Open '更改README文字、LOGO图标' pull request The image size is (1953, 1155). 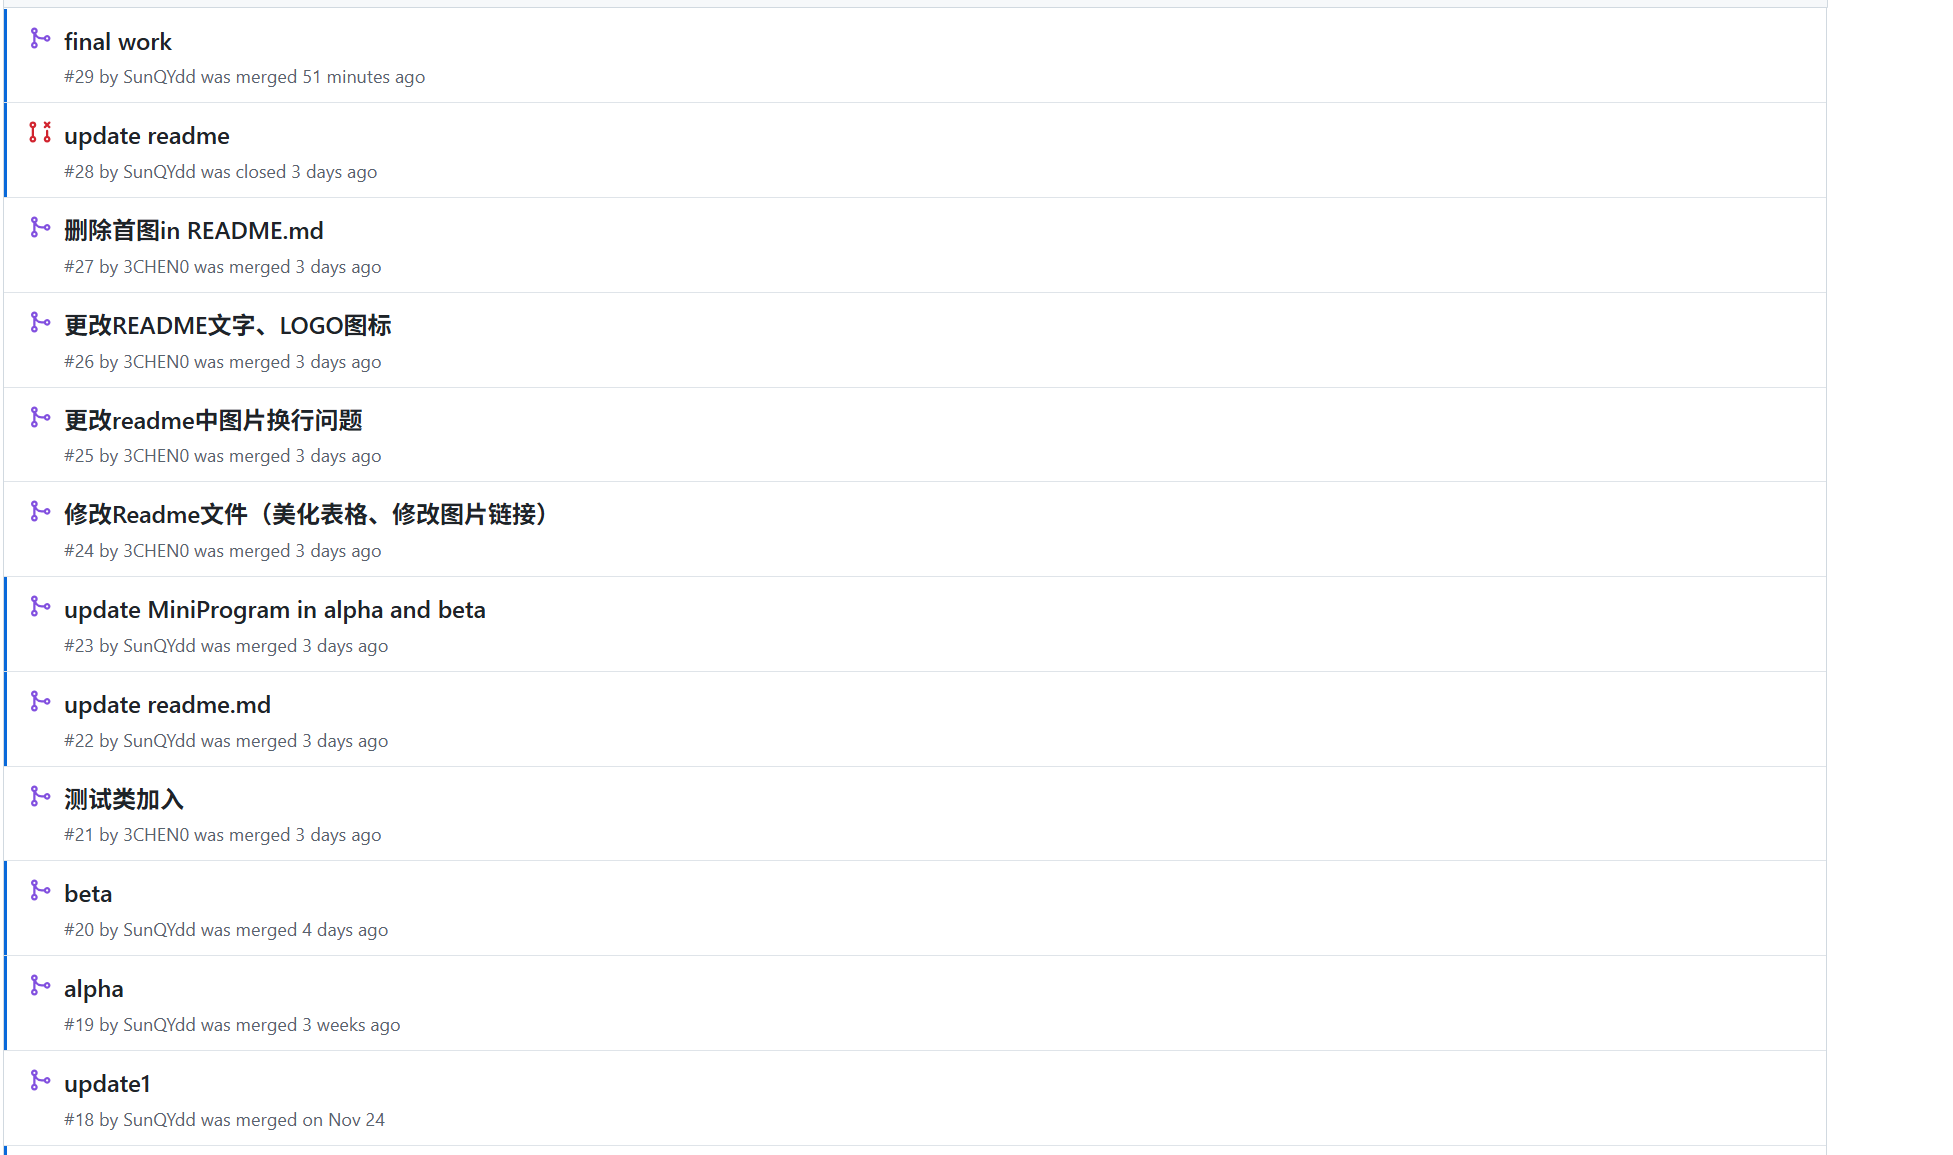[228, 326]
